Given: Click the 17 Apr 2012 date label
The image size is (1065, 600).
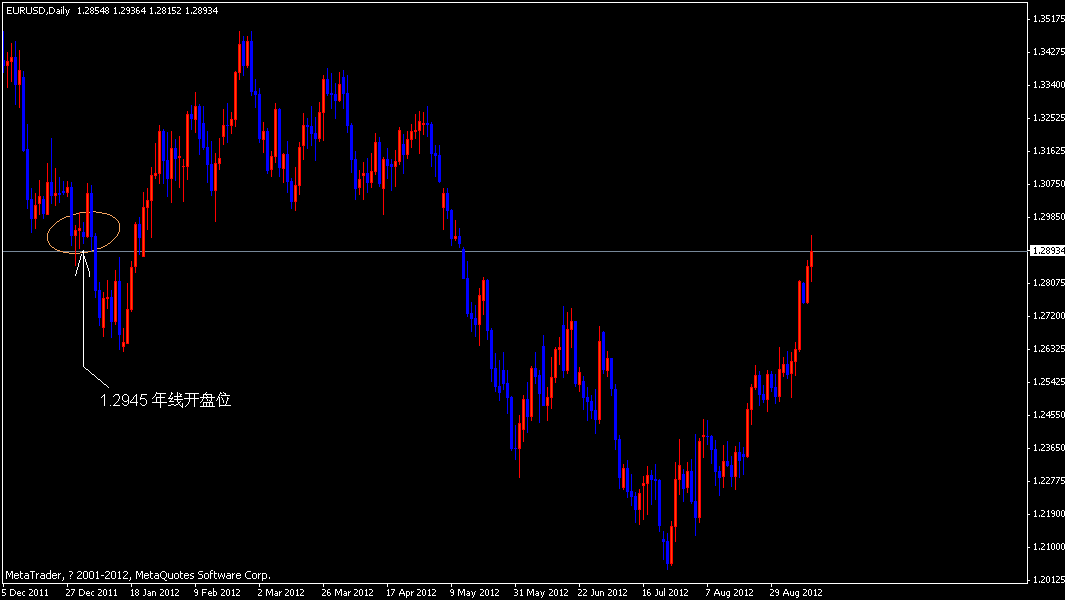Looking at the screenshot, I should pyautogui.click(x=411, y=593).
